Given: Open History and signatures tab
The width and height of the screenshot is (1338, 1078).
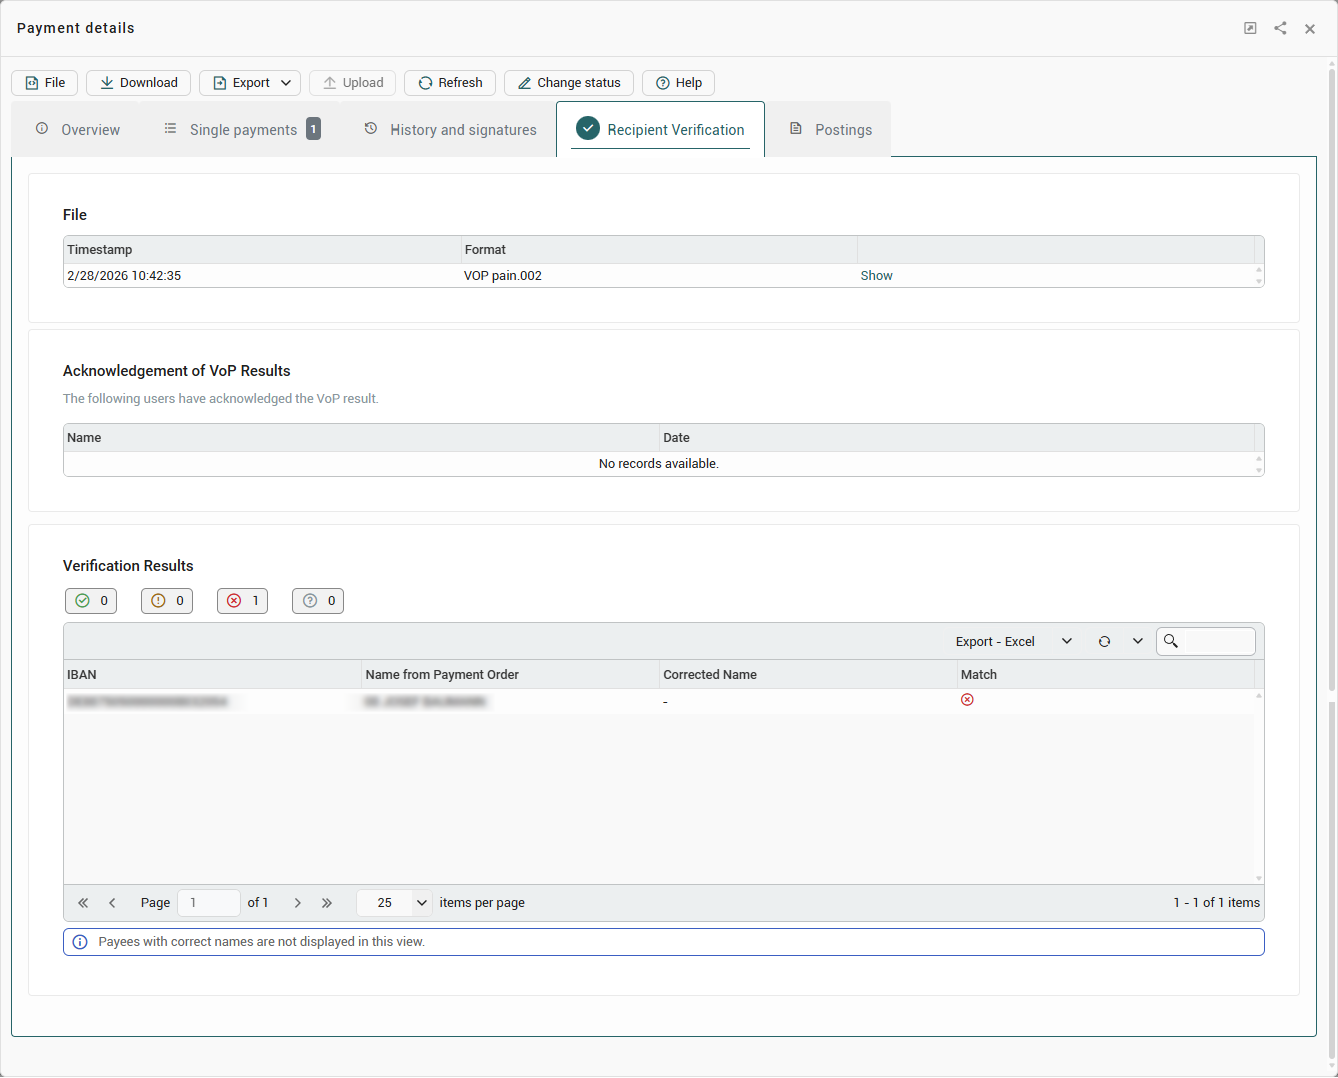Looking at the screenshot, I should pos(451,130).
